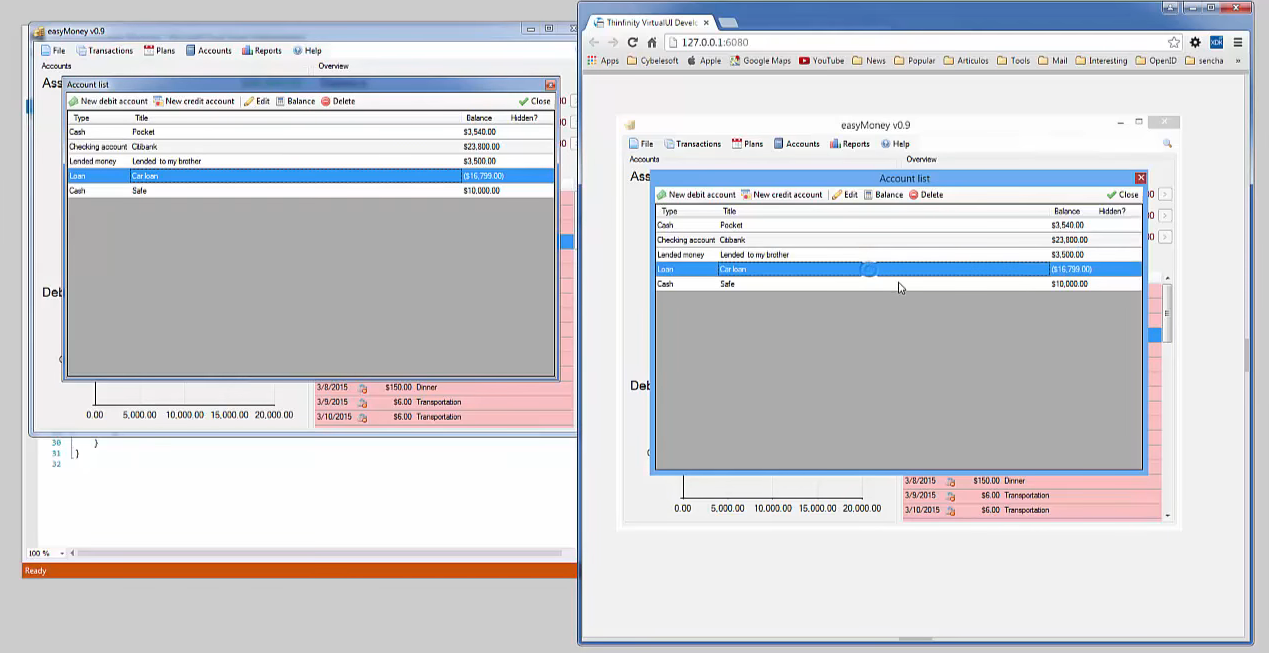
Task: Click Chrome back arrow
Action: 594,42
